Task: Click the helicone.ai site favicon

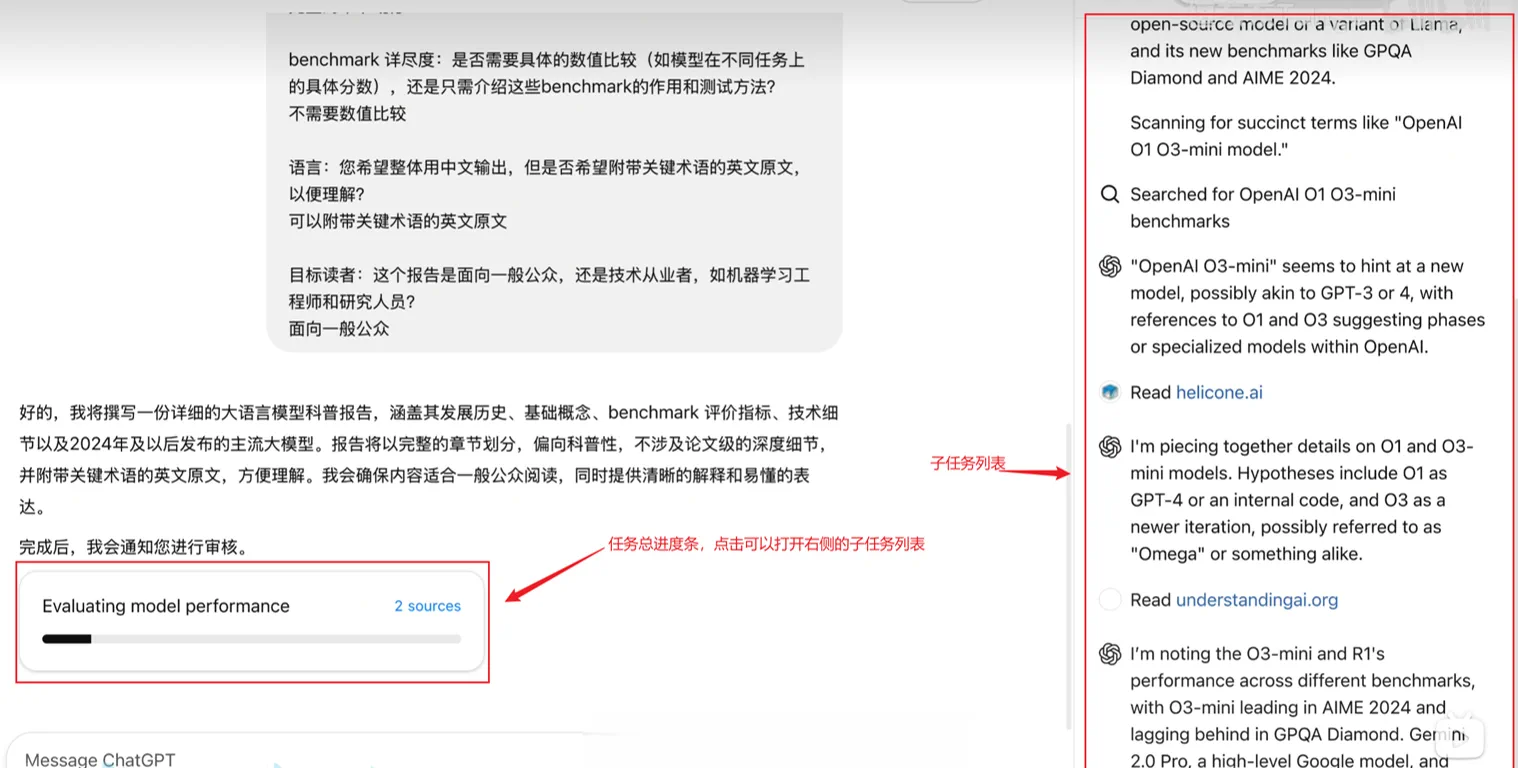Action: click(x=1109, y=392)
